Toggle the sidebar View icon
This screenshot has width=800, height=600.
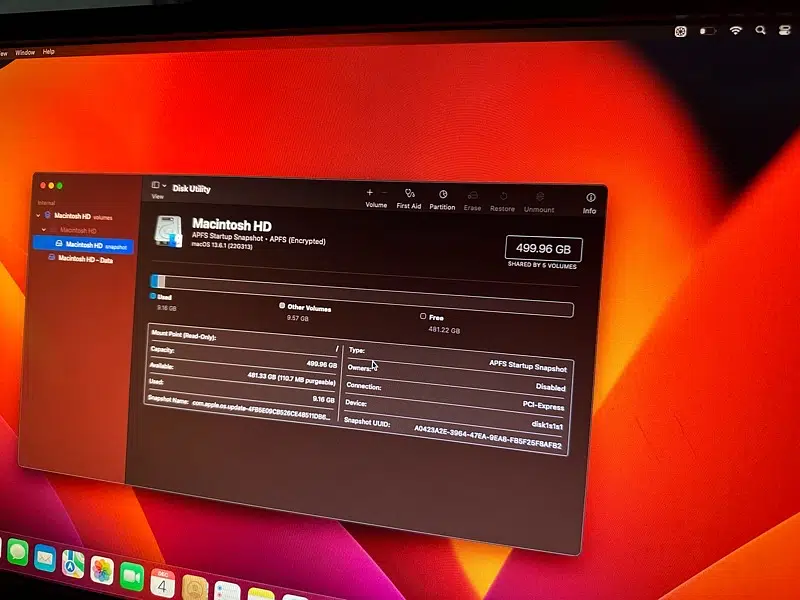[x=156, y=185]
